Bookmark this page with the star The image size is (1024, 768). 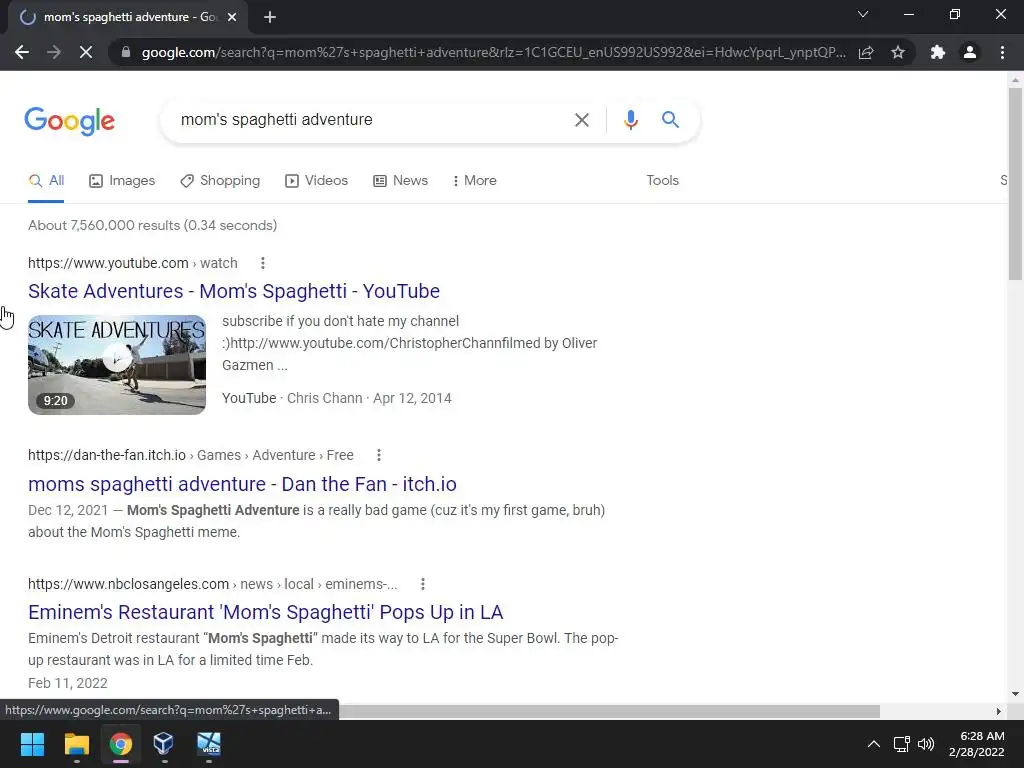(x=898, y=52)
